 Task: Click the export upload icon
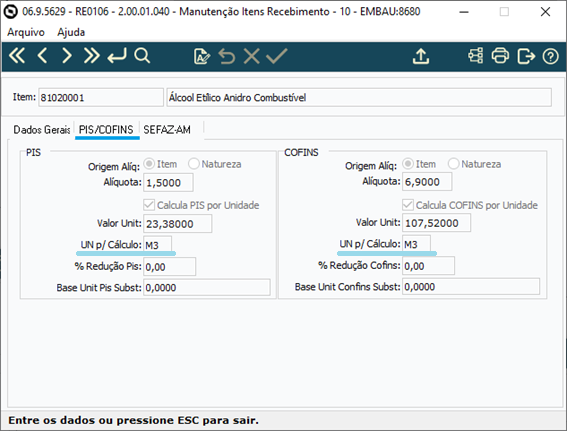pos(421,56)
